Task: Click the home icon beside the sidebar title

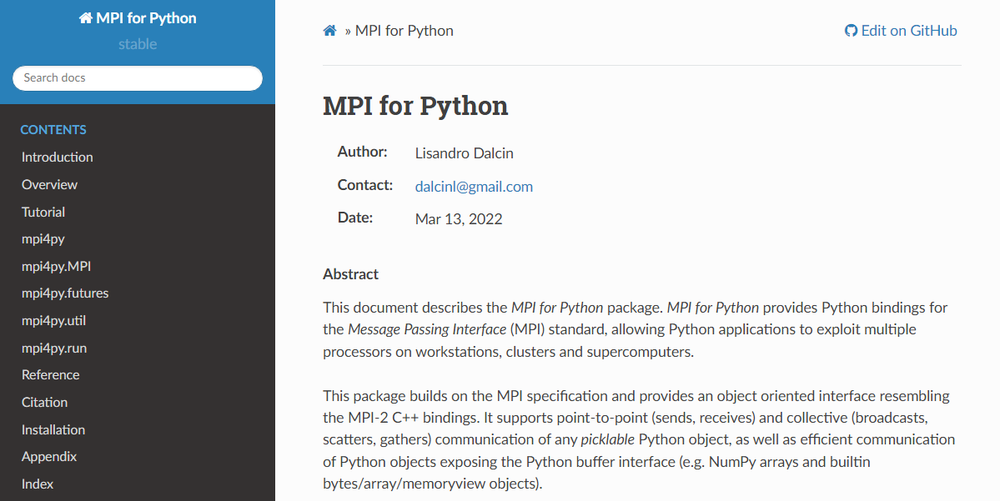Action: coord(85,18)
